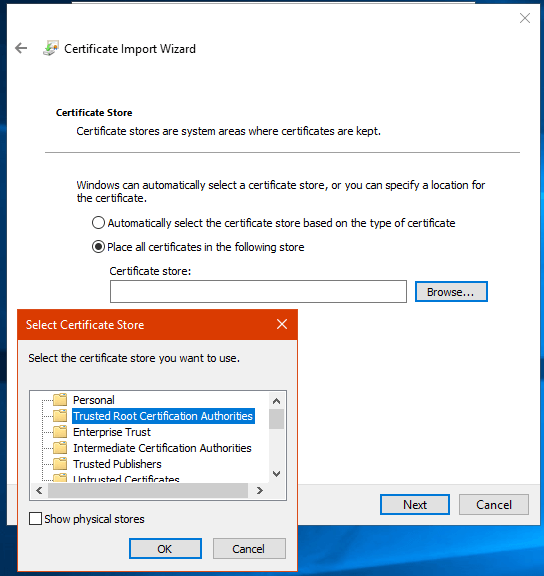544x576 pixels.
Task: Open the Browse... store picker
Action: 451,292
